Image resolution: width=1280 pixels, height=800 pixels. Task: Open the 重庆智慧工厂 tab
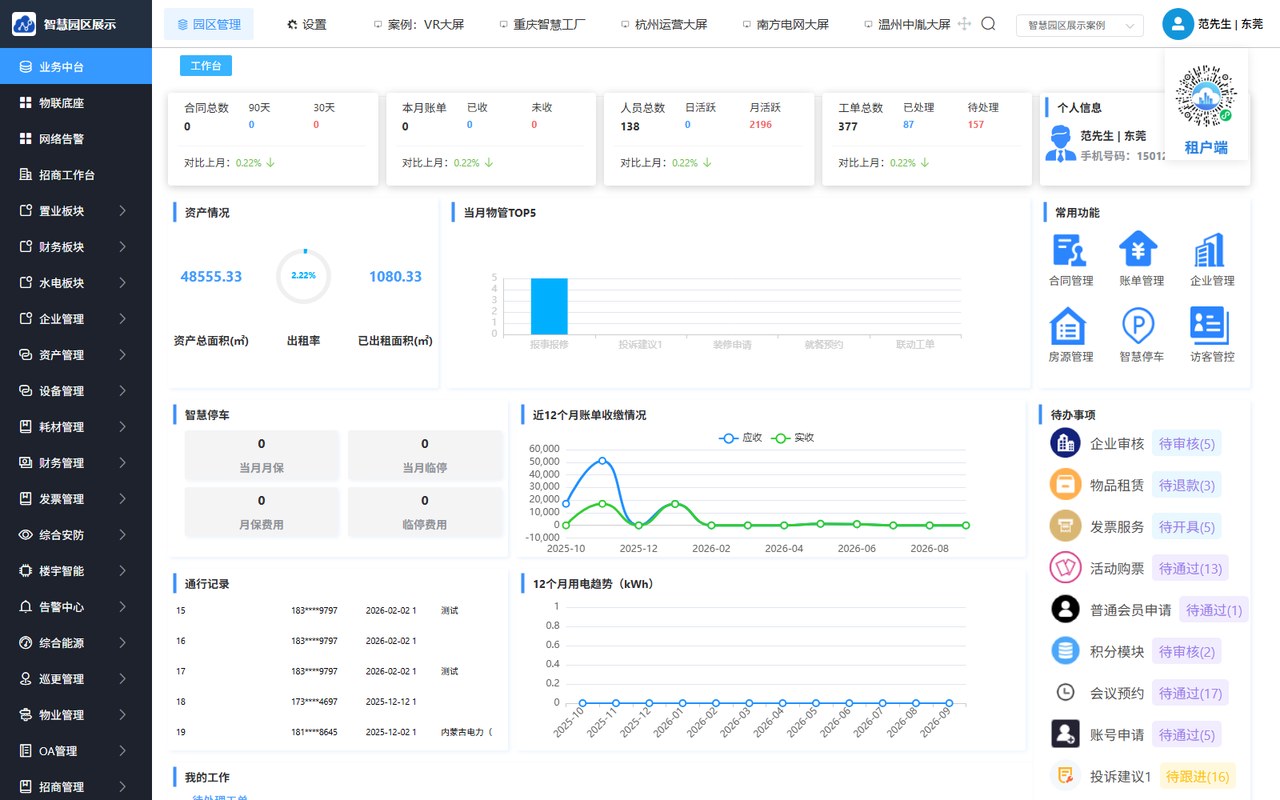542,24
